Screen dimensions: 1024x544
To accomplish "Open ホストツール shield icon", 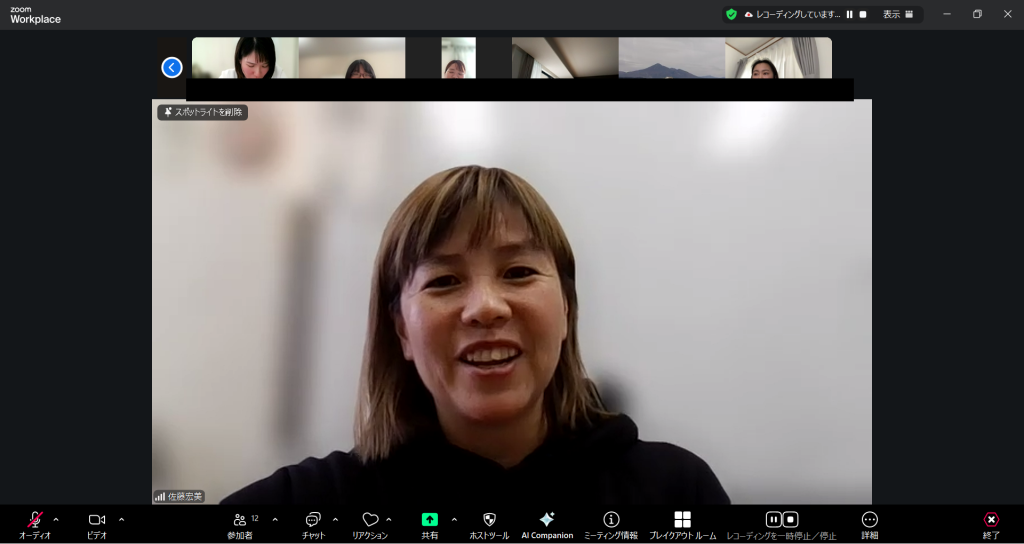I will 489,520.
